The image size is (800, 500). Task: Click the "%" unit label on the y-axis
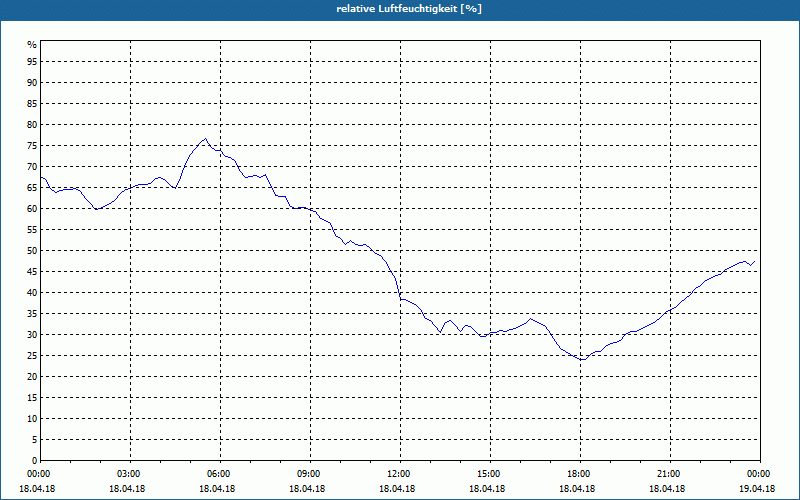click(x=32, y=45)
